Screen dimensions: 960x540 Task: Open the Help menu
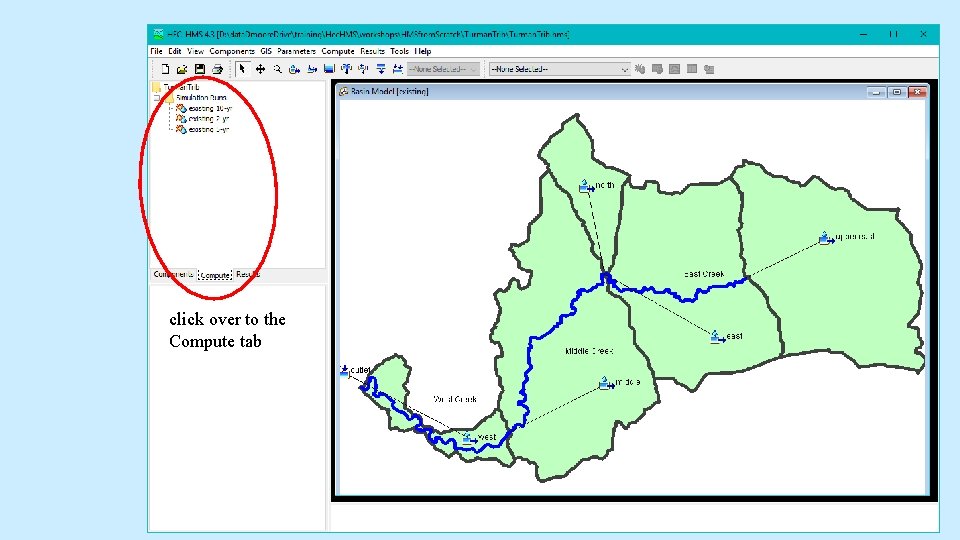pos(422,51)
